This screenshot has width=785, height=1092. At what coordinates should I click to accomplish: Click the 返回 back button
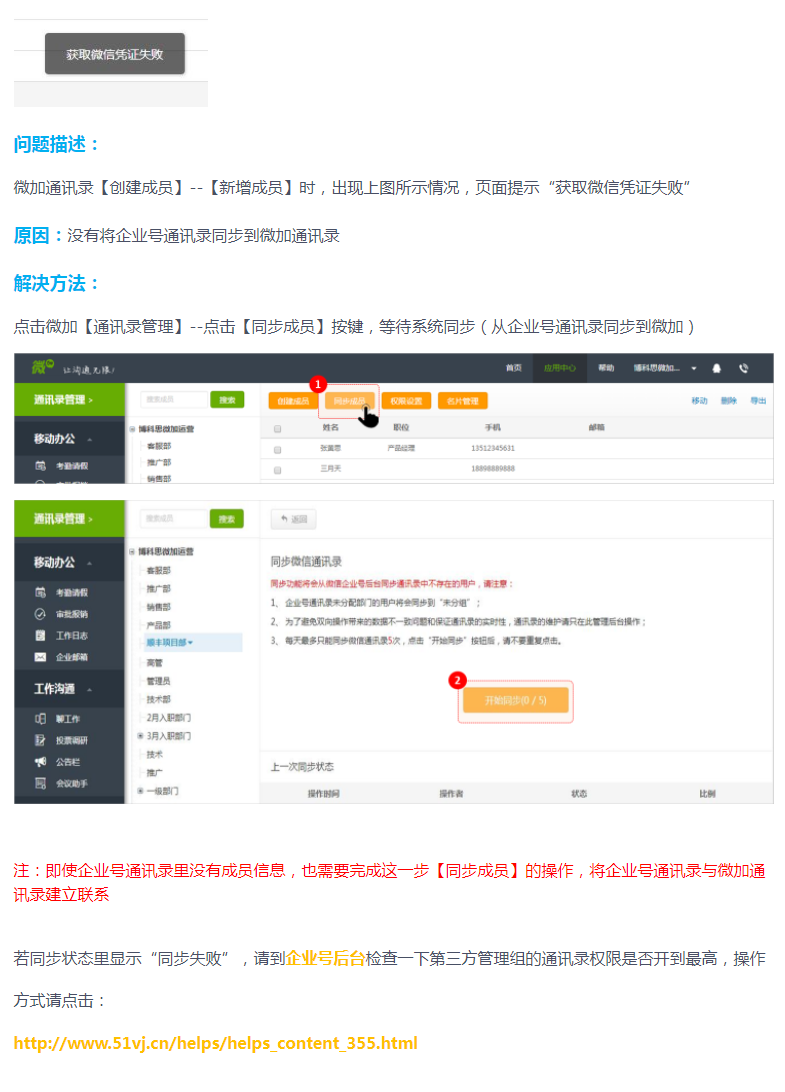point(293,519)
